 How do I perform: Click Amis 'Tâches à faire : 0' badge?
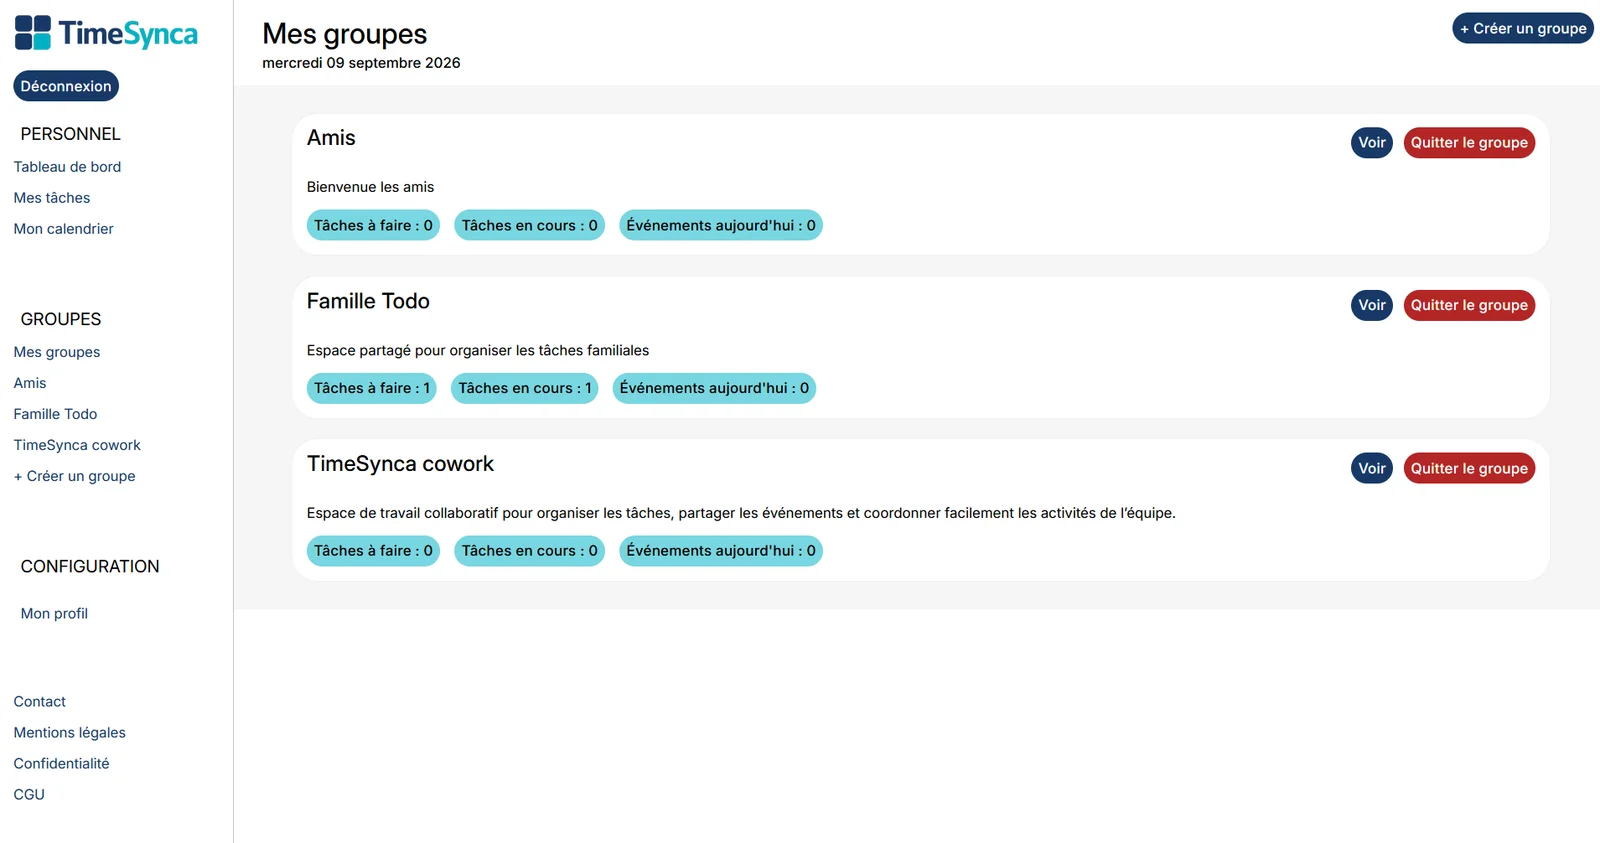point(373,225)
